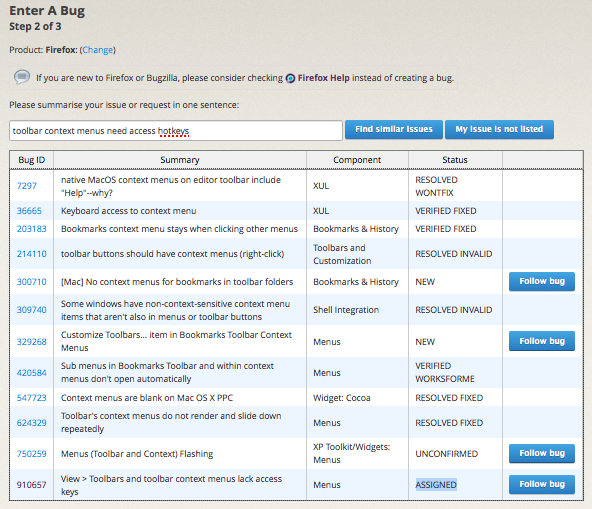Follow bug 910657 about access keys
The width and height of the screenshot is (592, 509).
542,484
